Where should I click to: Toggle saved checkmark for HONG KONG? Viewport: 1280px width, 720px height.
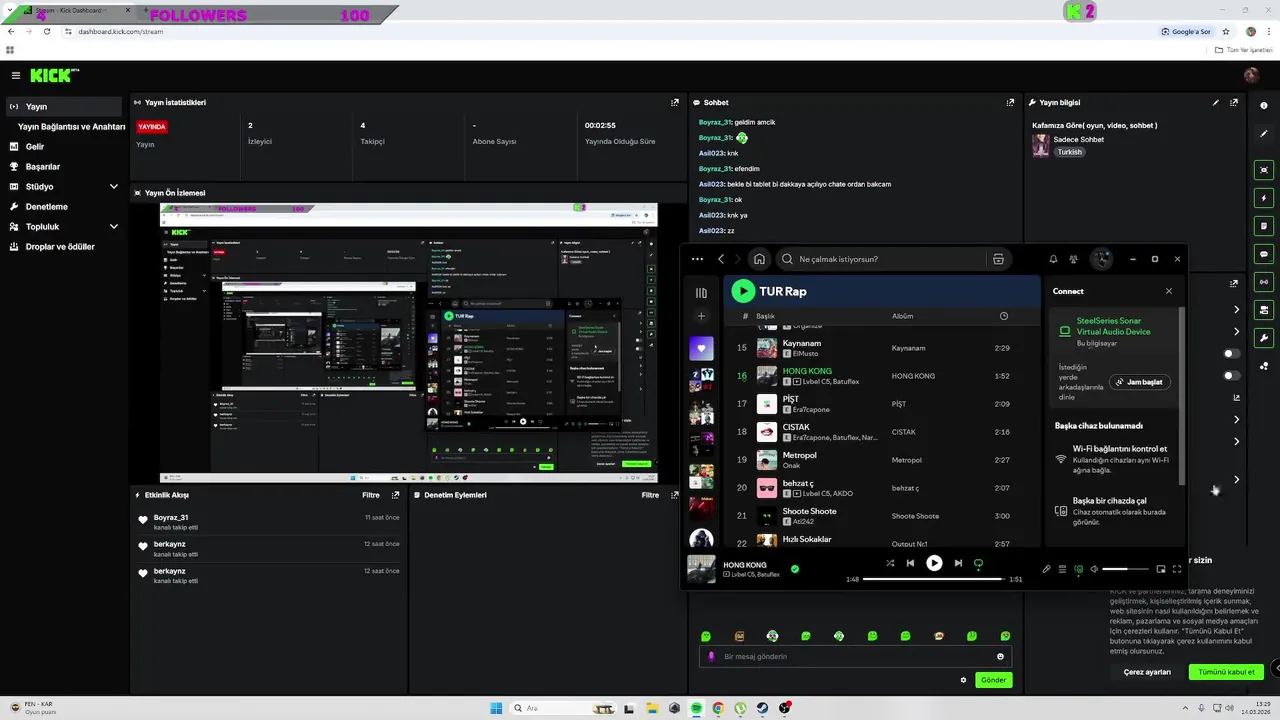pos(795,569)
